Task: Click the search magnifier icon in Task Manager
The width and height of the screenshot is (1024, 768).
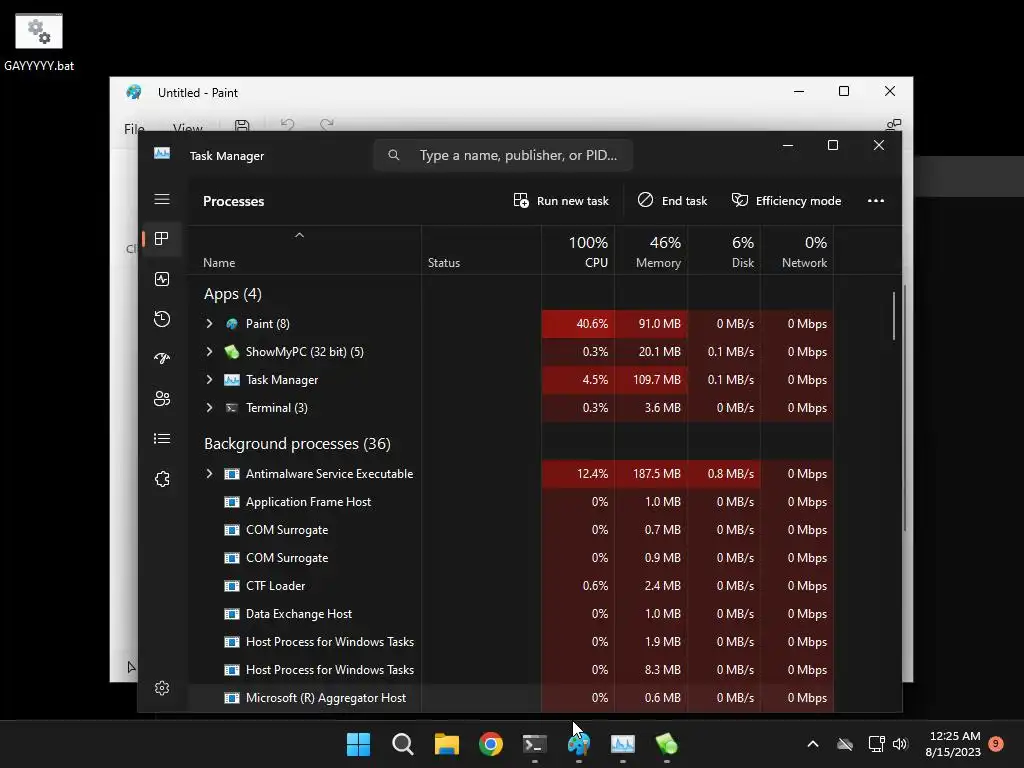Action: coord(394,155)
